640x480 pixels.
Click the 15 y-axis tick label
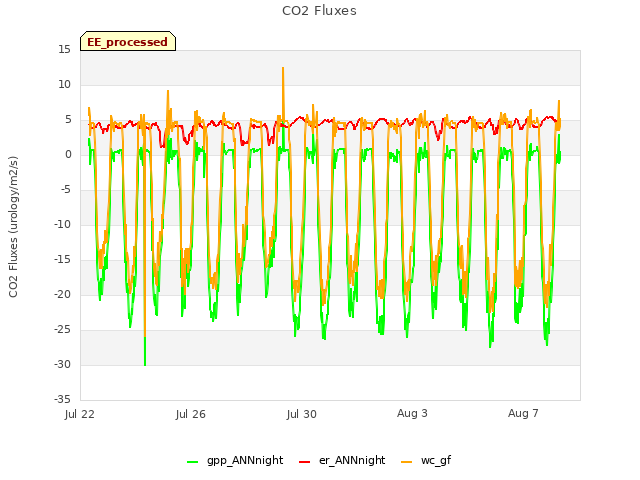tap(64, 50)
